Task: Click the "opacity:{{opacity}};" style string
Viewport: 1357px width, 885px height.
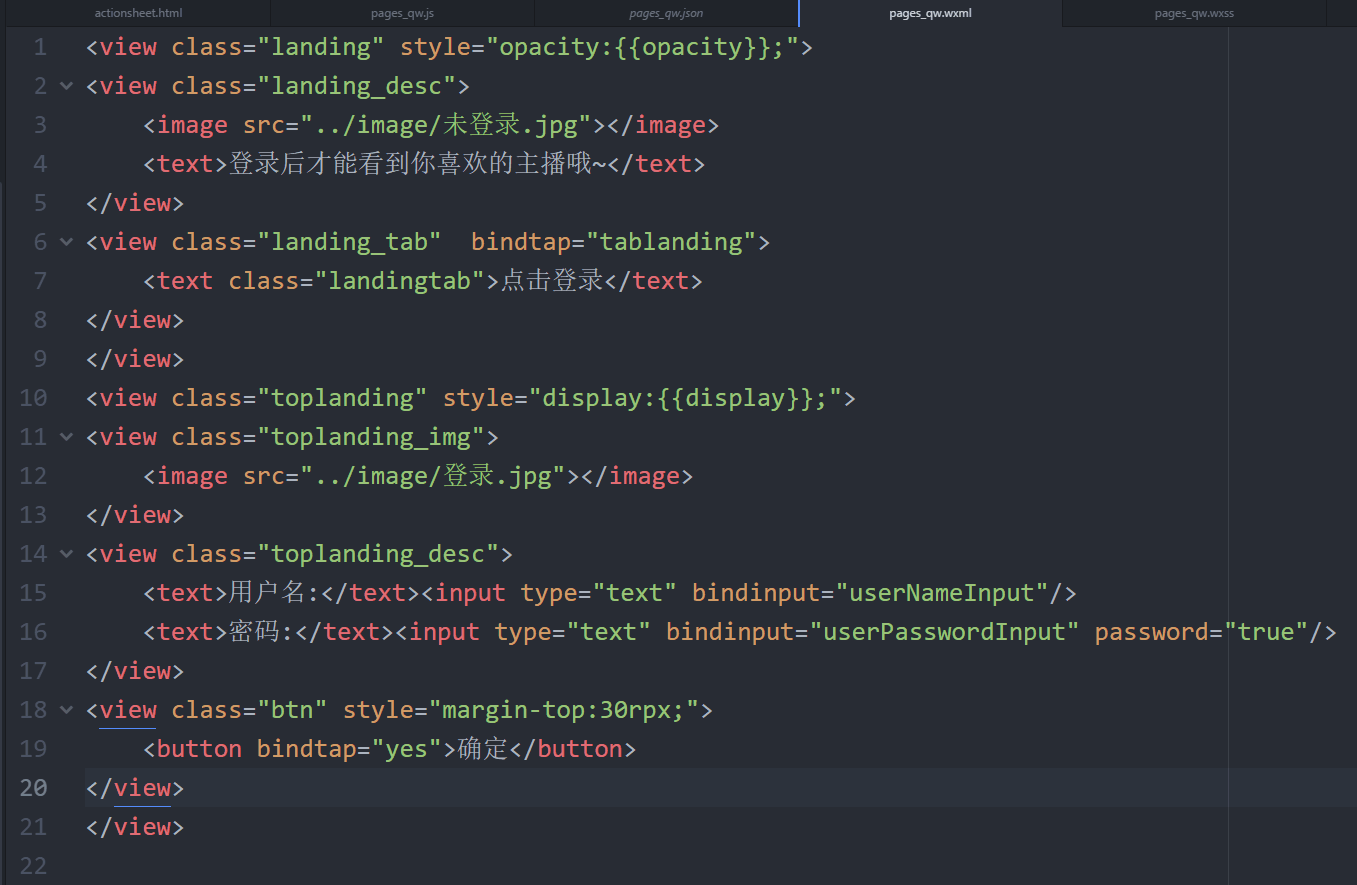Action: click(x=642, y=47)
